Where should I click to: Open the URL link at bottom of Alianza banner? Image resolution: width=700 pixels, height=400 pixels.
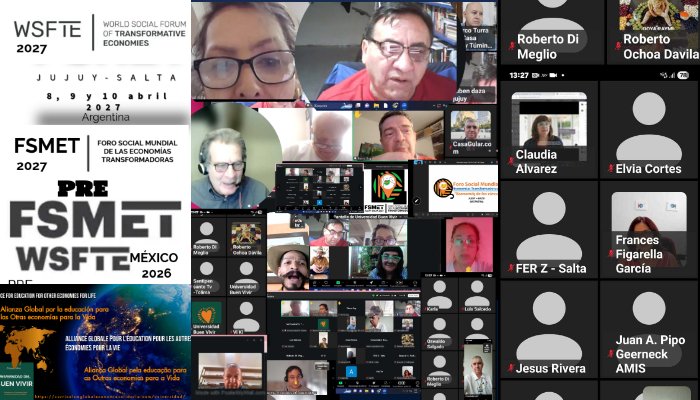(109, 396)
